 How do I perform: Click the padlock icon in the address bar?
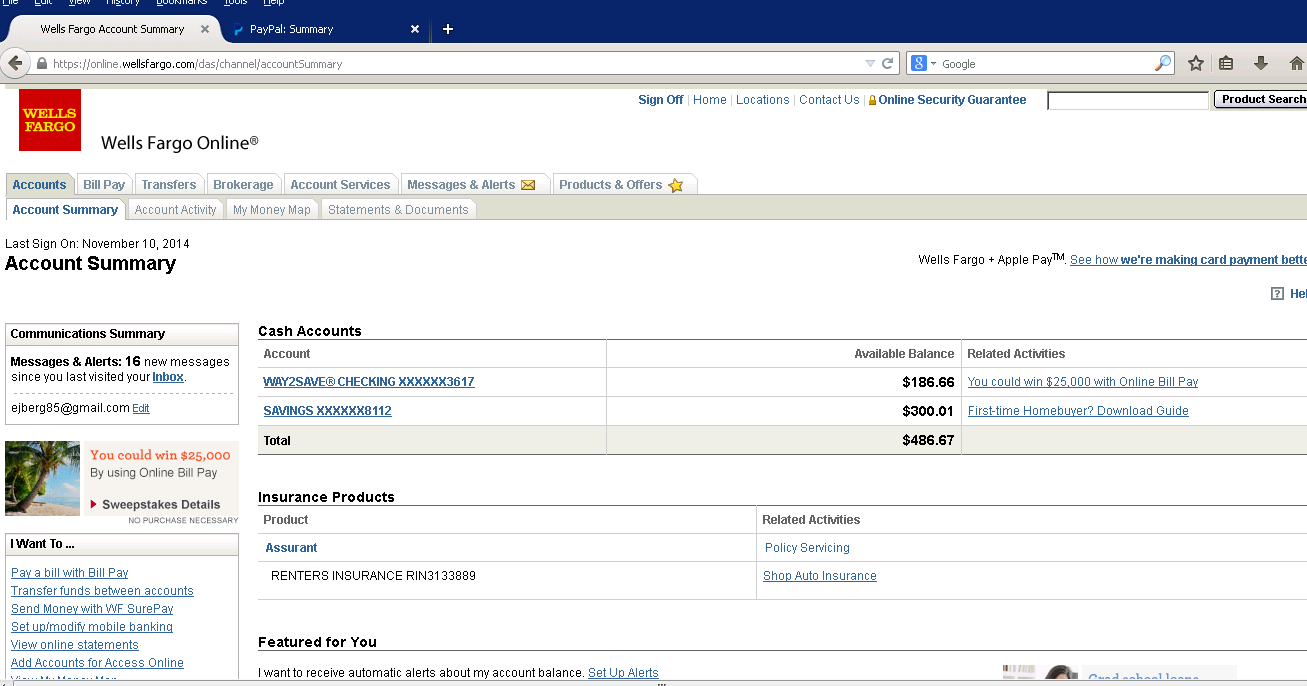pos(42,63)
